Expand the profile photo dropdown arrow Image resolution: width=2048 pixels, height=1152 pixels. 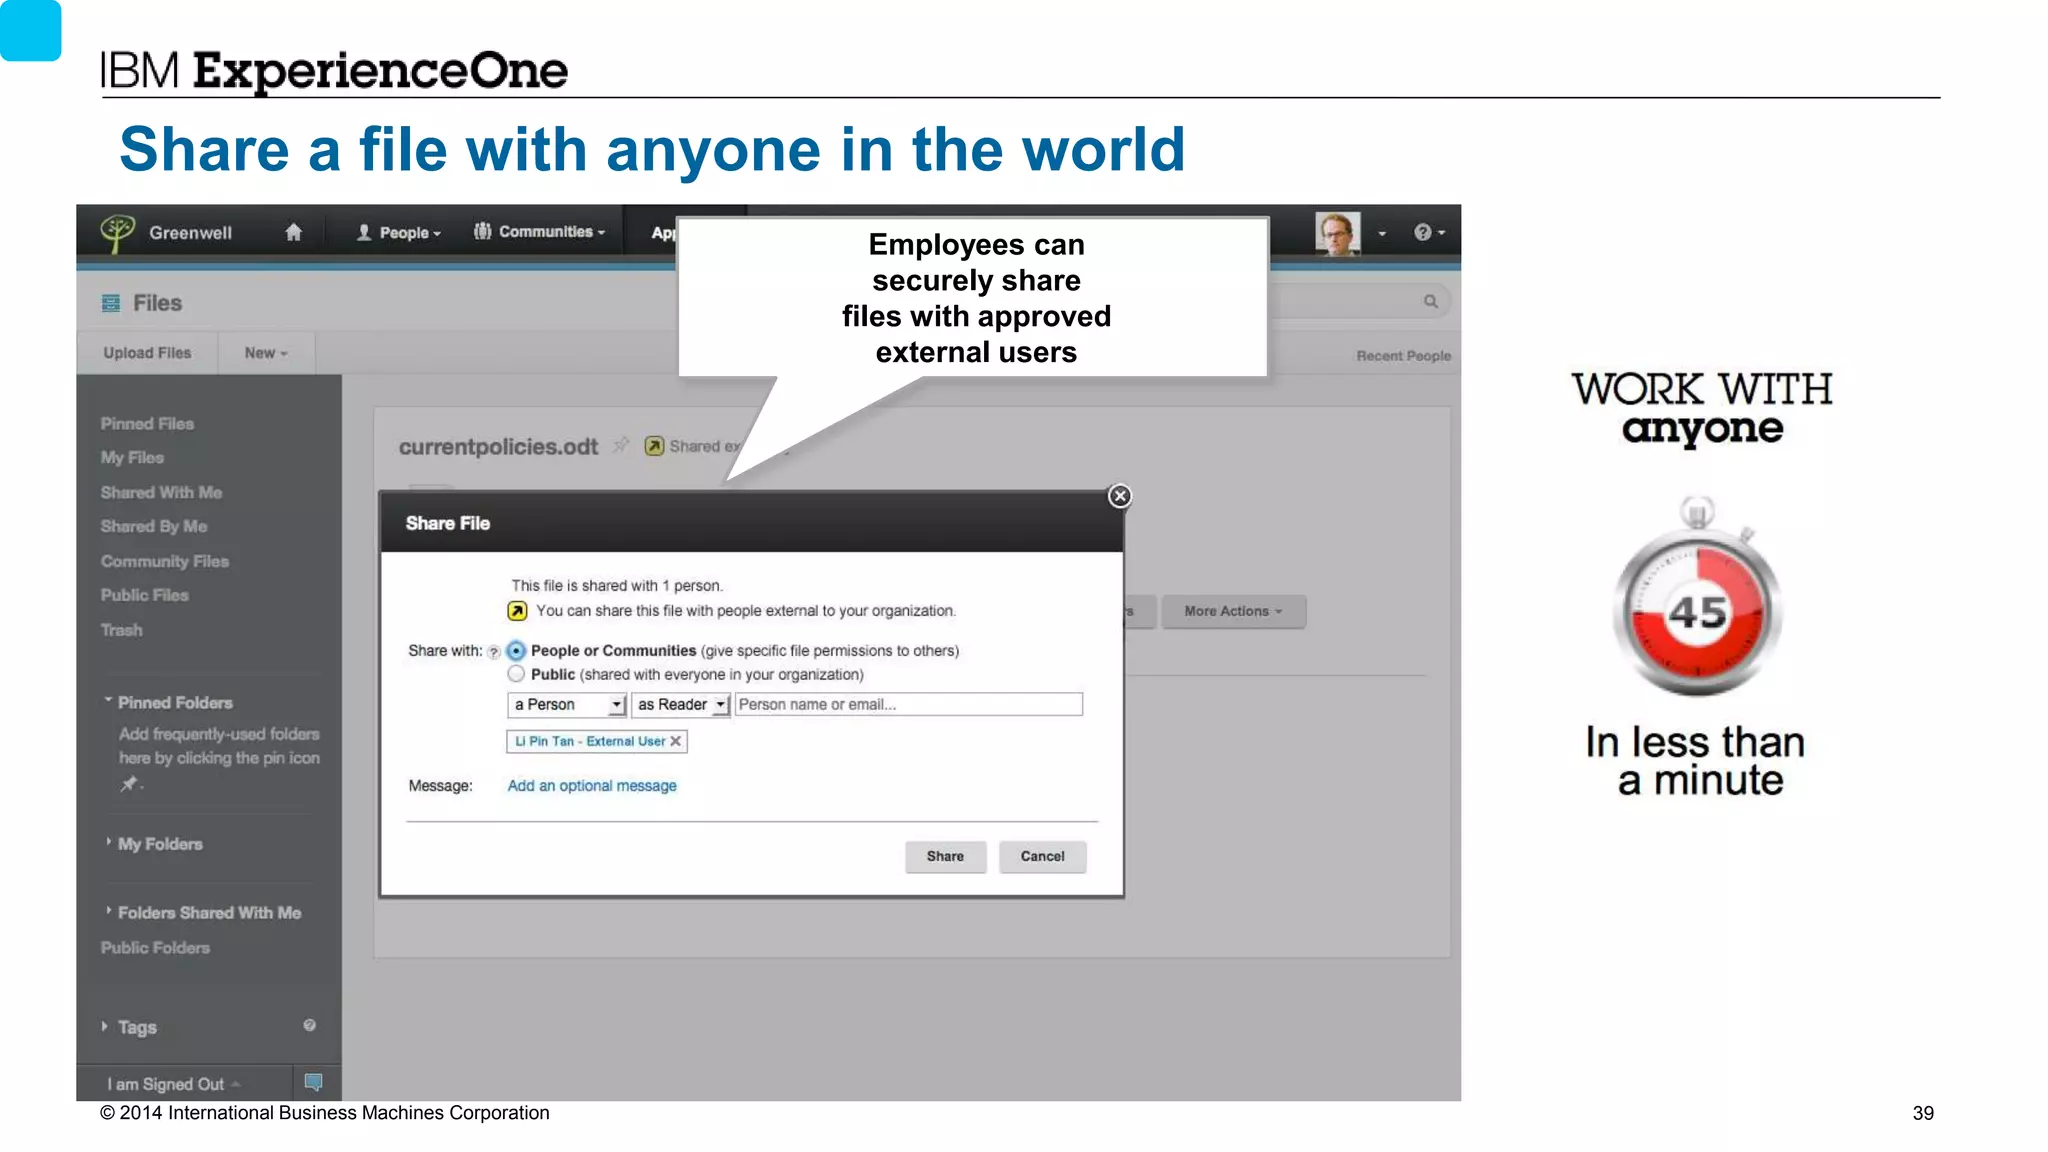(x=1382, y=234)
